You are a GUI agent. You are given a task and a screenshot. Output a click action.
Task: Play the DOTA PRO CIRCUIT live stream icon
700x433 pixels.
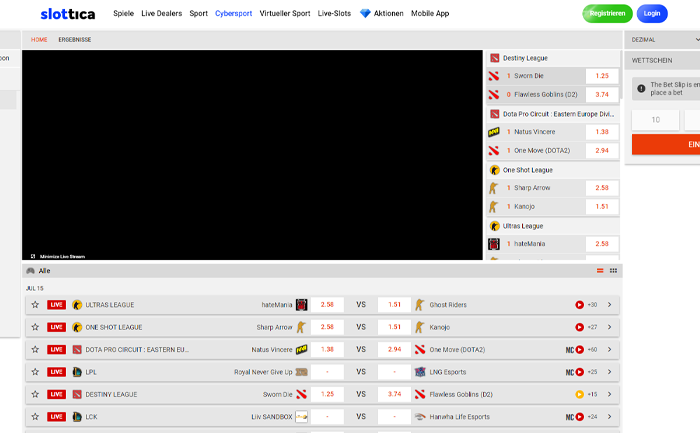point(579,350)
